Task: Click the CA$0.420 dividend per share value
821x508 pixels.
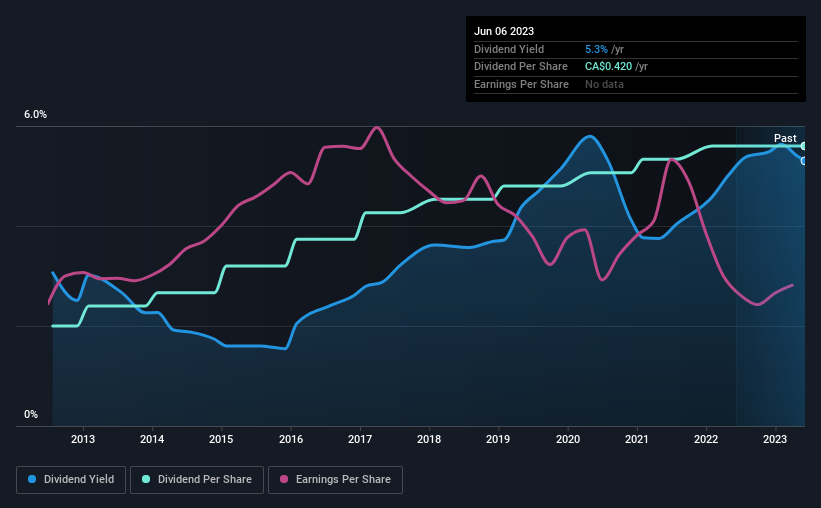Action: pyautogui.click(x=608, y=67)
